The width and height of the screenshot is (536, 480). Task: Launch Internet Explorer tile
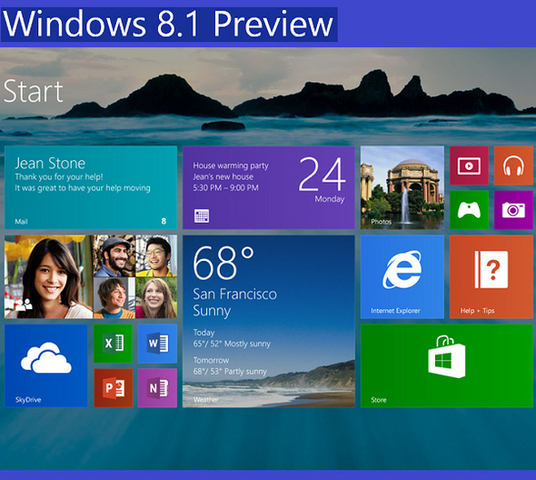402,277
